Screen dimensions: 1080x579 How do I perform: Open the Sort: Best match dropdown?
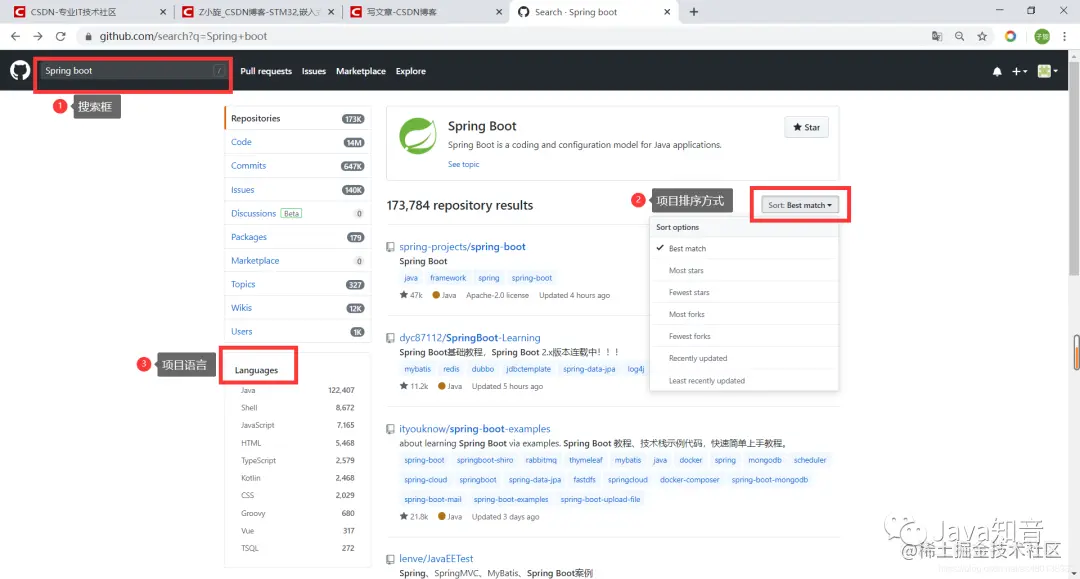pos(800,205)
